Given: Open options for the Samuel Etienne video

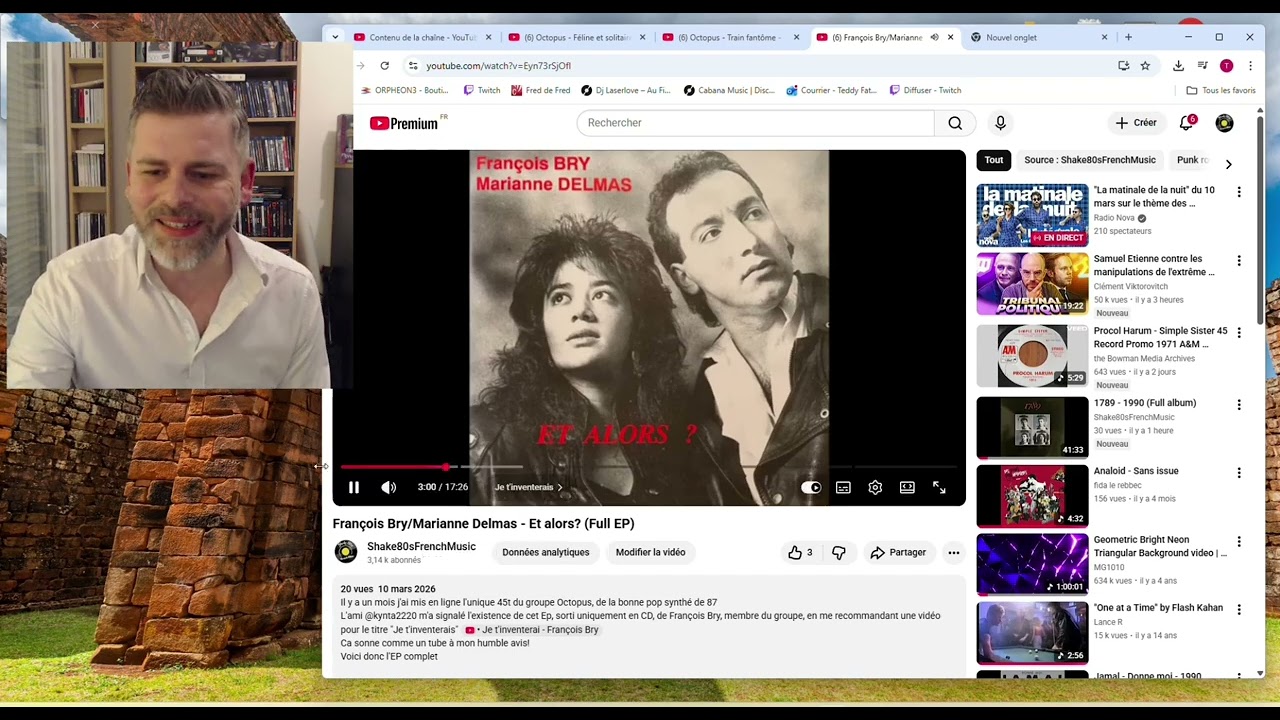Looking at the screenshot, I should pyautogui.click(x=1239, y=261).
